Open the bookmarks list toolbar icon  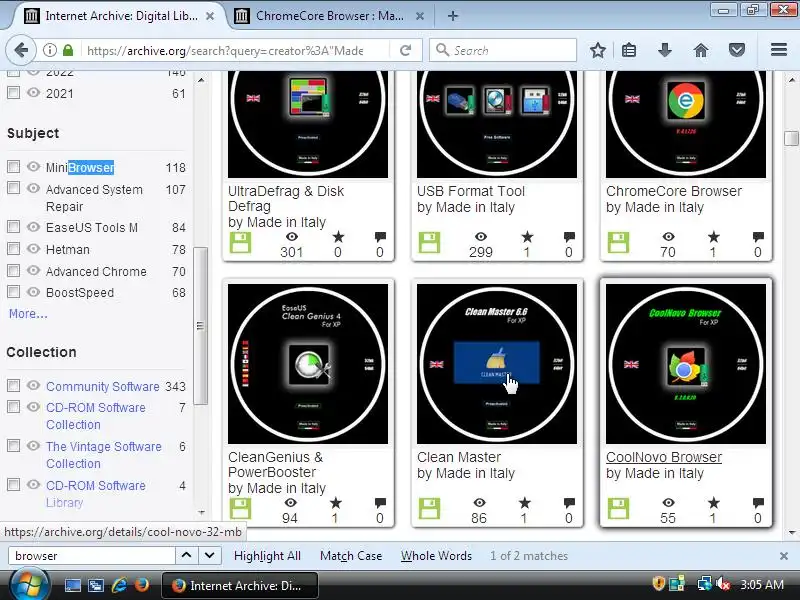pyautogui.click(x=629, y=51)
